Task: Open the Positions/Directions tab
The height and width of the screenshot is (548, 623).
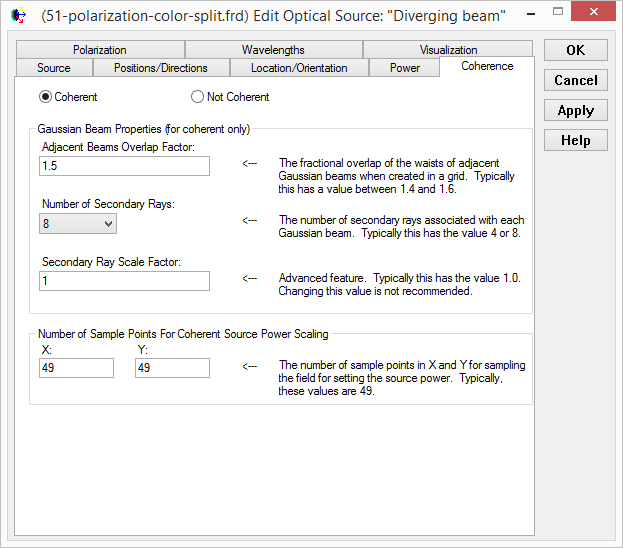Action: point(161,68)
